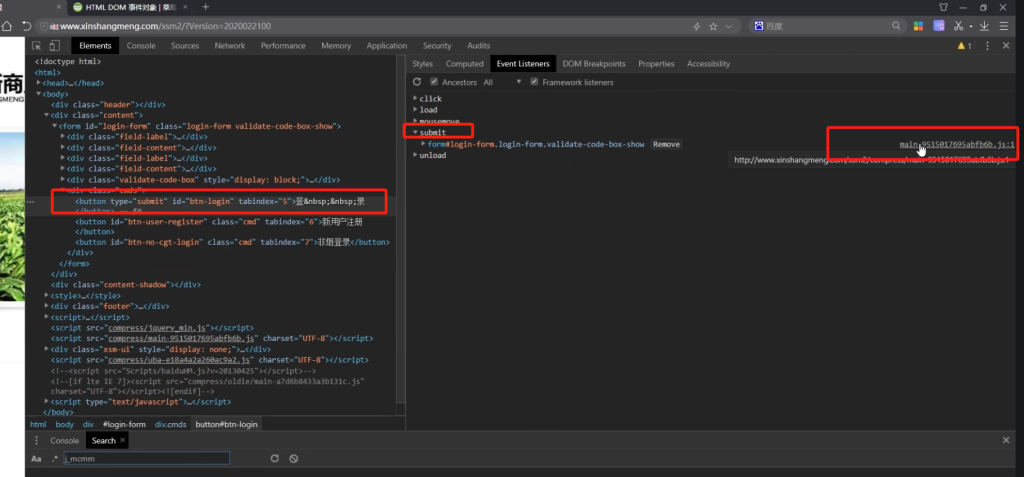
Task: Open the browser hamburger menu
Action: [1004, 26]
